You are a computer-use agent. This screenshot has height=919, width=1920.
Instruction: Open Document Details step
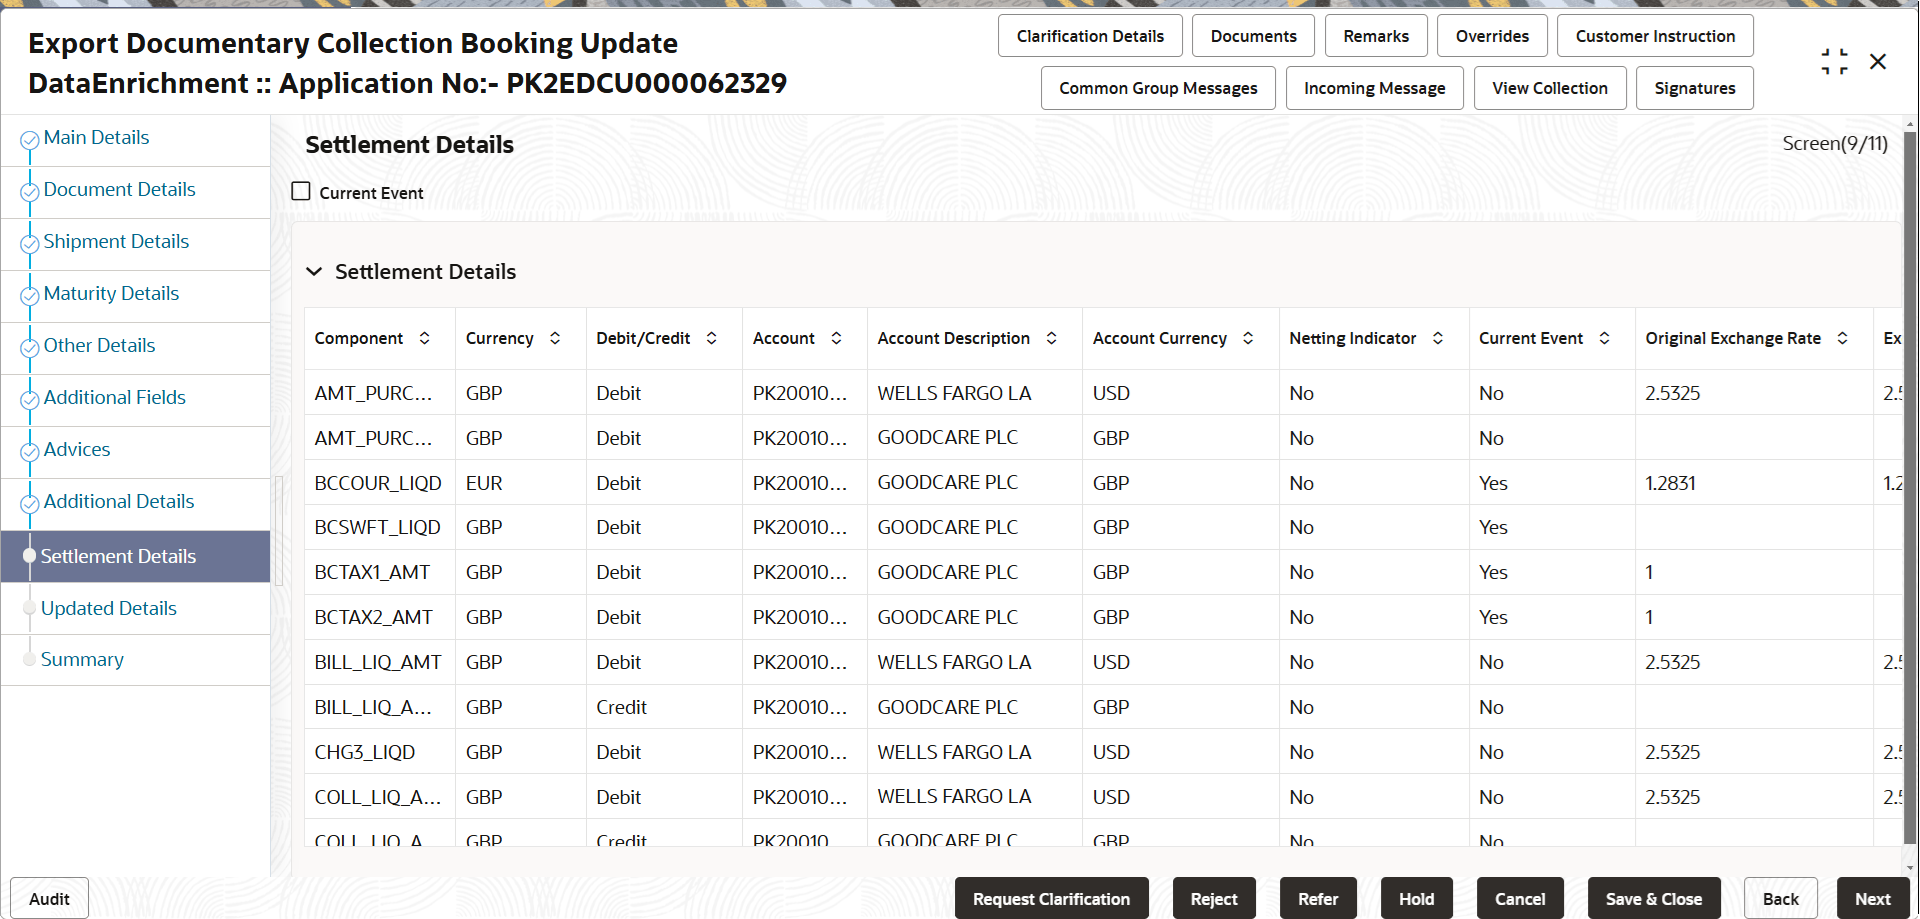[x=119, y=190]
